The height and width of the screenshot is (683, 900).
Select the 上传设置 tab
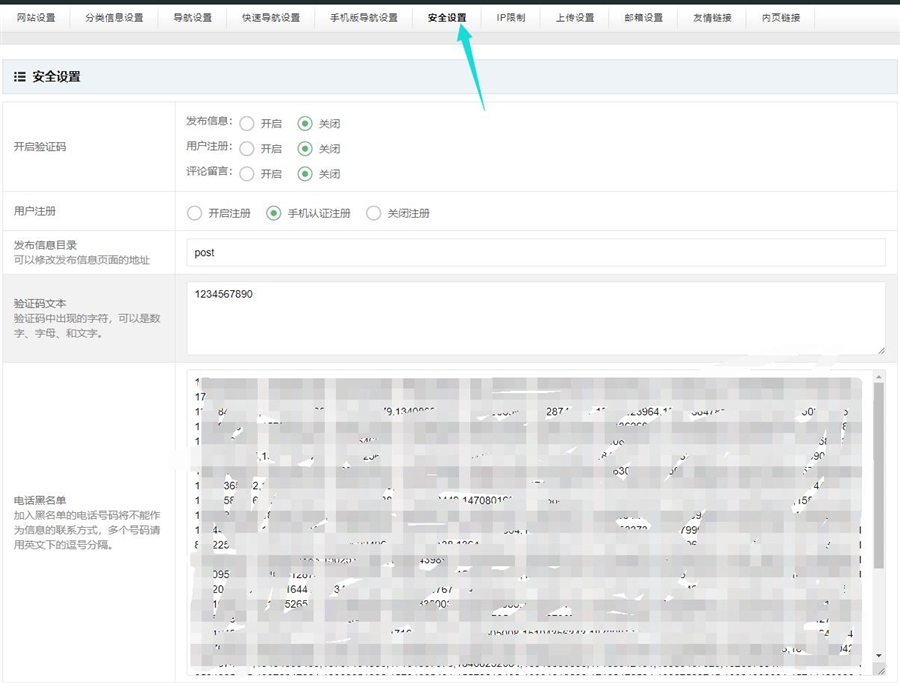pos(575,18)
